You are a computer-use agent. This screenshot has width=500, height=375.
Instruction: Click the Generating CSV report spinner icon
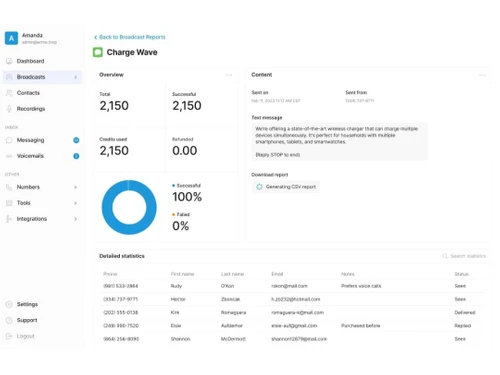click(259, 187)
